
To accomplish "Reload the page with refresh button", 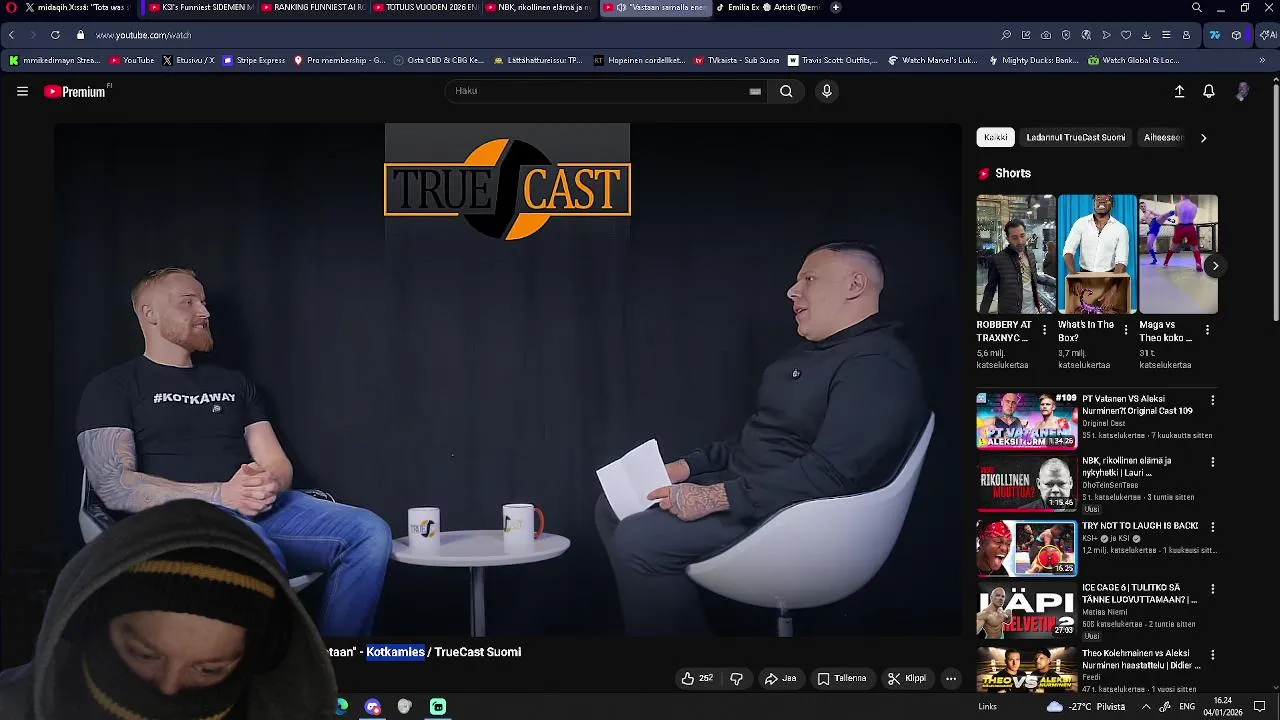I will [x=55, y=35].
